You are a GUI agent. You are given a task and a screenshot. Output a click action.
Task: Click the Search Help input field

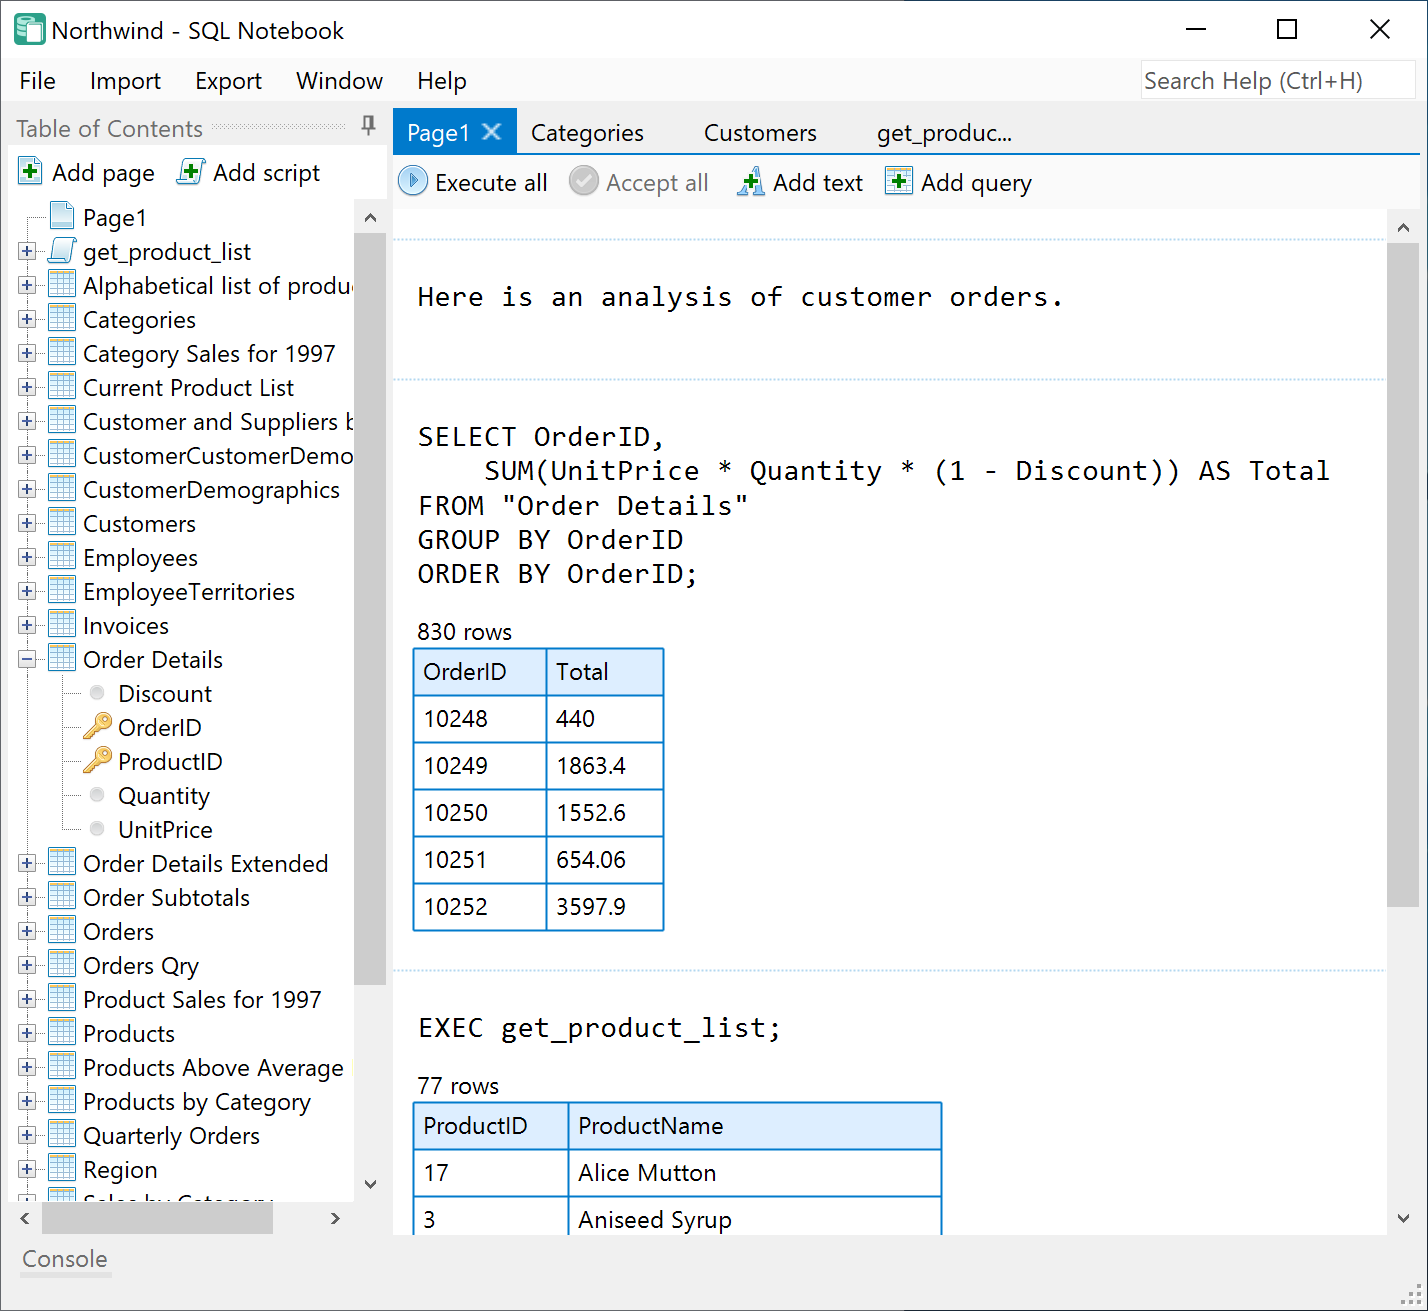tap(1277, 81)
